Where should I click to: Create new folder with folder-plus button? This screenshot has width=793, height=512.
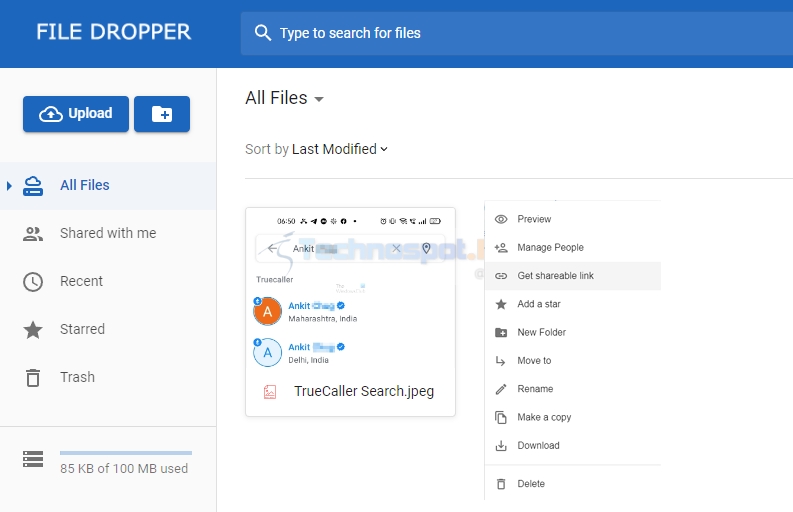pos(162,114)
